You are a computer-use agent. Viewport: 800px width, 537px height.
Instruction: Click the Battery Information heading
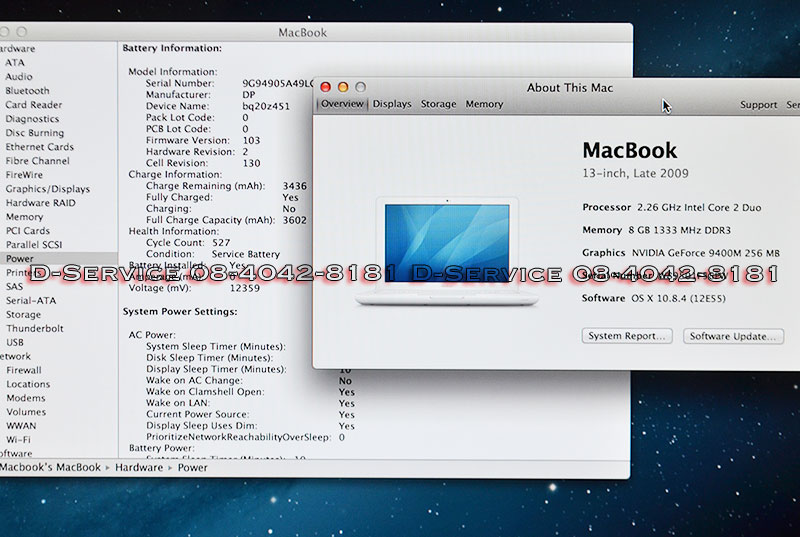pyautogui.click(x=172, y=48)
